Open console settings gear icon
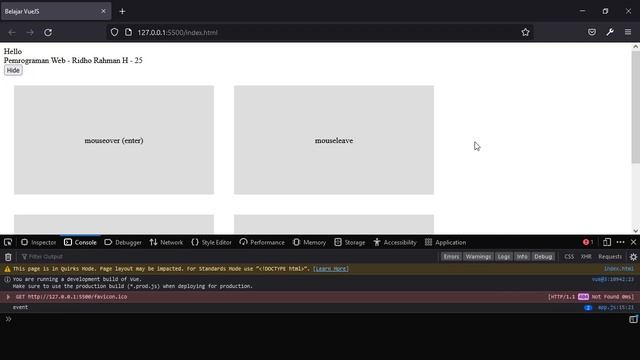The image size is (640, 360). (633, 257)
